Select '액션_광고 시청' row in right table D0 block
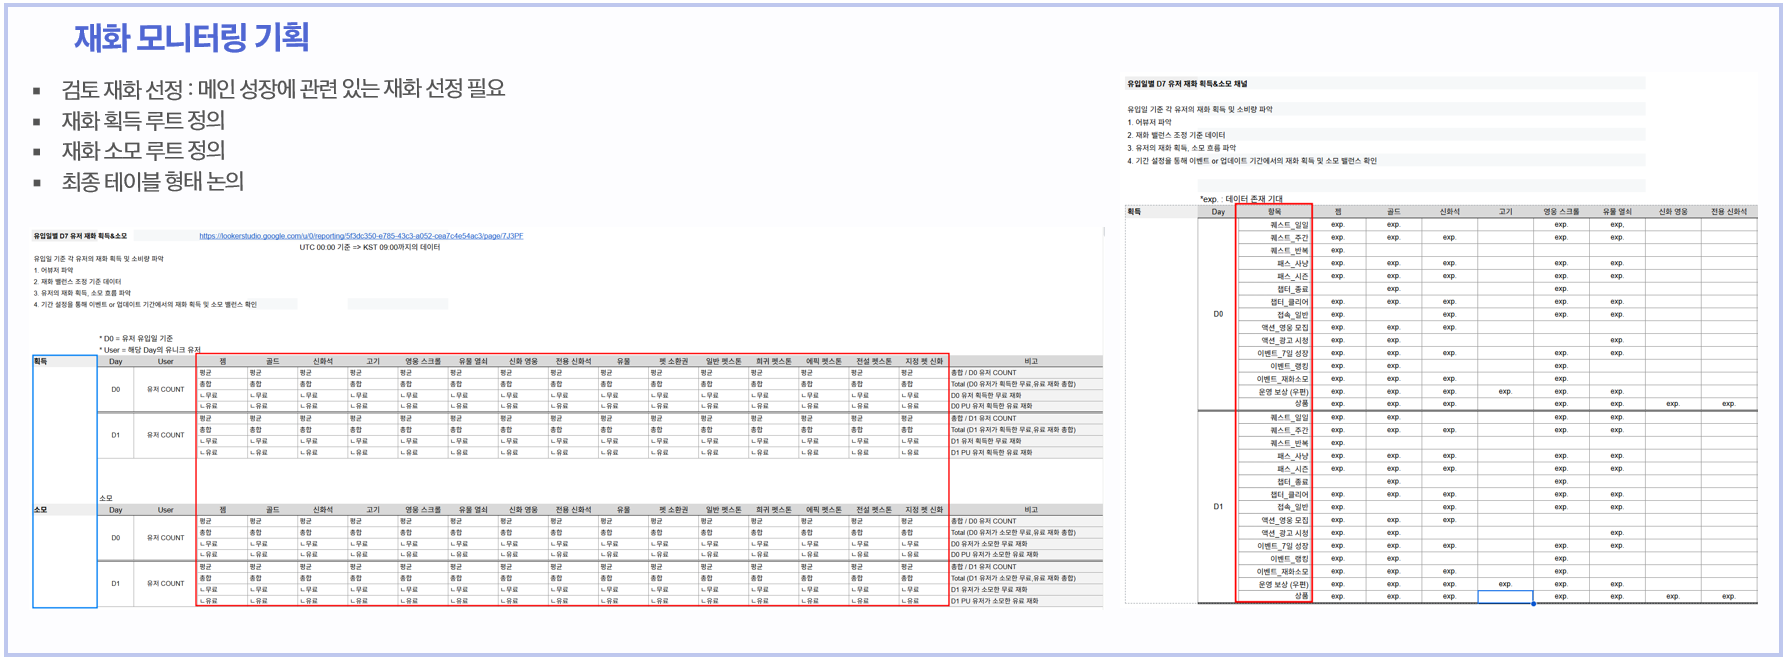Screen dimensions: 1788x659 1274,340
